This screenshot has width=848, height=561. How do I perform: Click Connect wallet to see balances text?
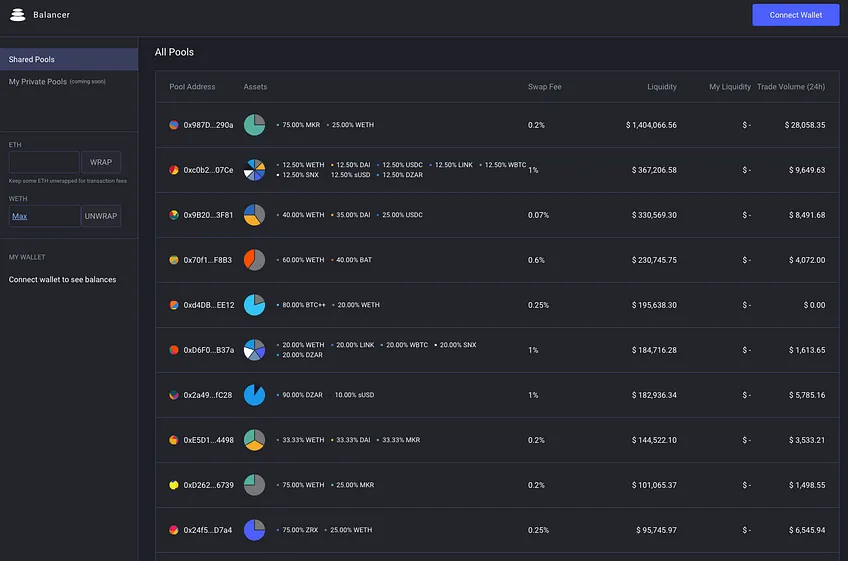click(x=62, y=280)
